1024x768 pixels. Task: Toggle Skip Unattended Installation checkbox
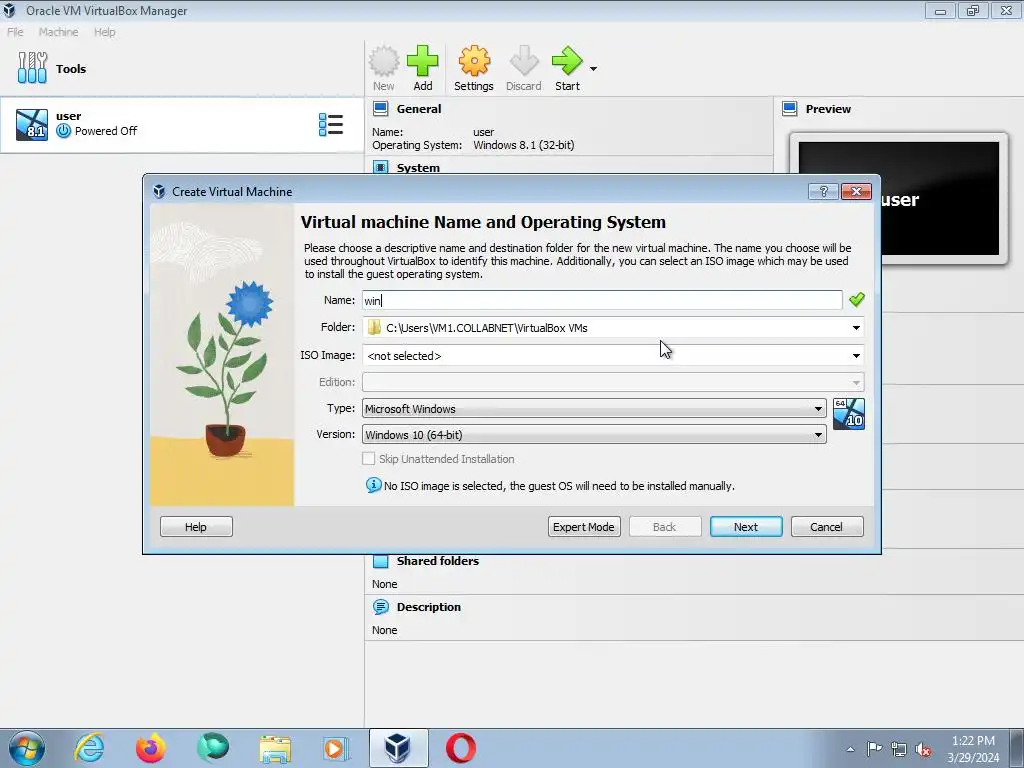click(x=369, y=458)
